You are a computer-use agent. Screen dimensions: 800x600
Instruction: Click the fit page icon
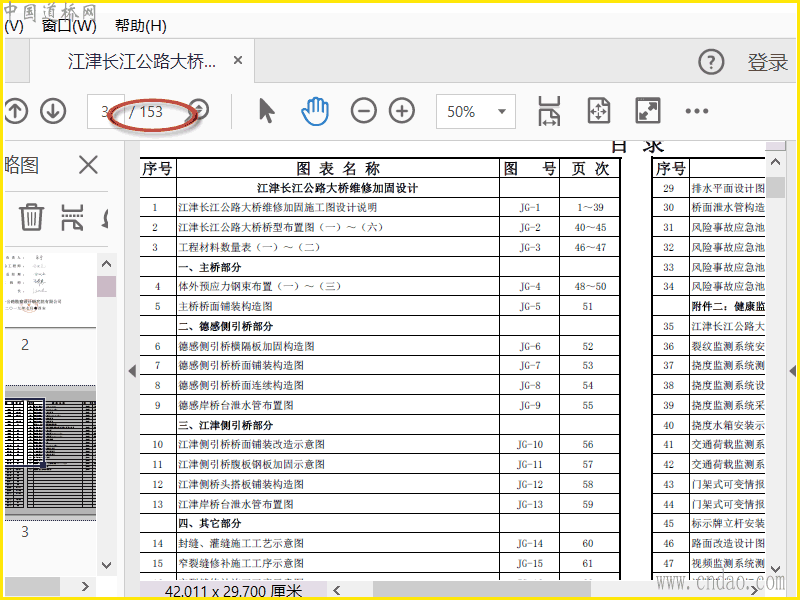(598, 111)
